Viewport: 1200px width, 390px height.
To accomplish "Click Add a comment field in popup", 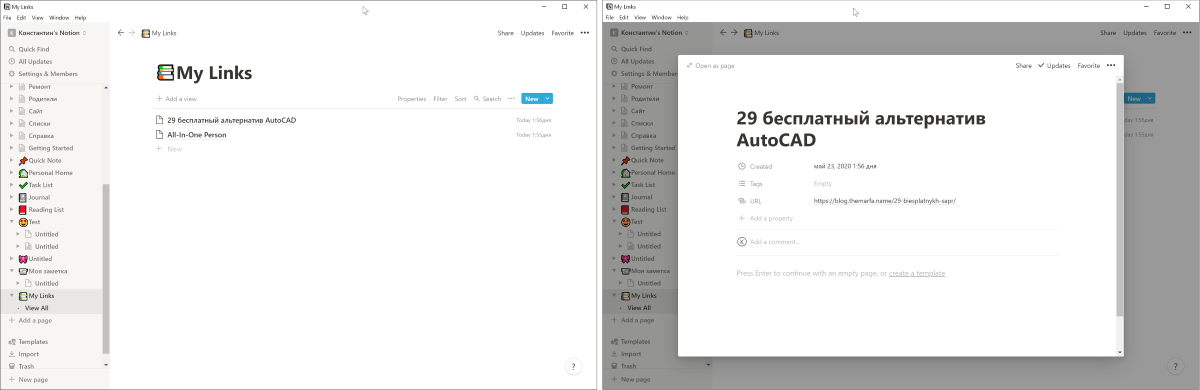I will tap(896, 241).
